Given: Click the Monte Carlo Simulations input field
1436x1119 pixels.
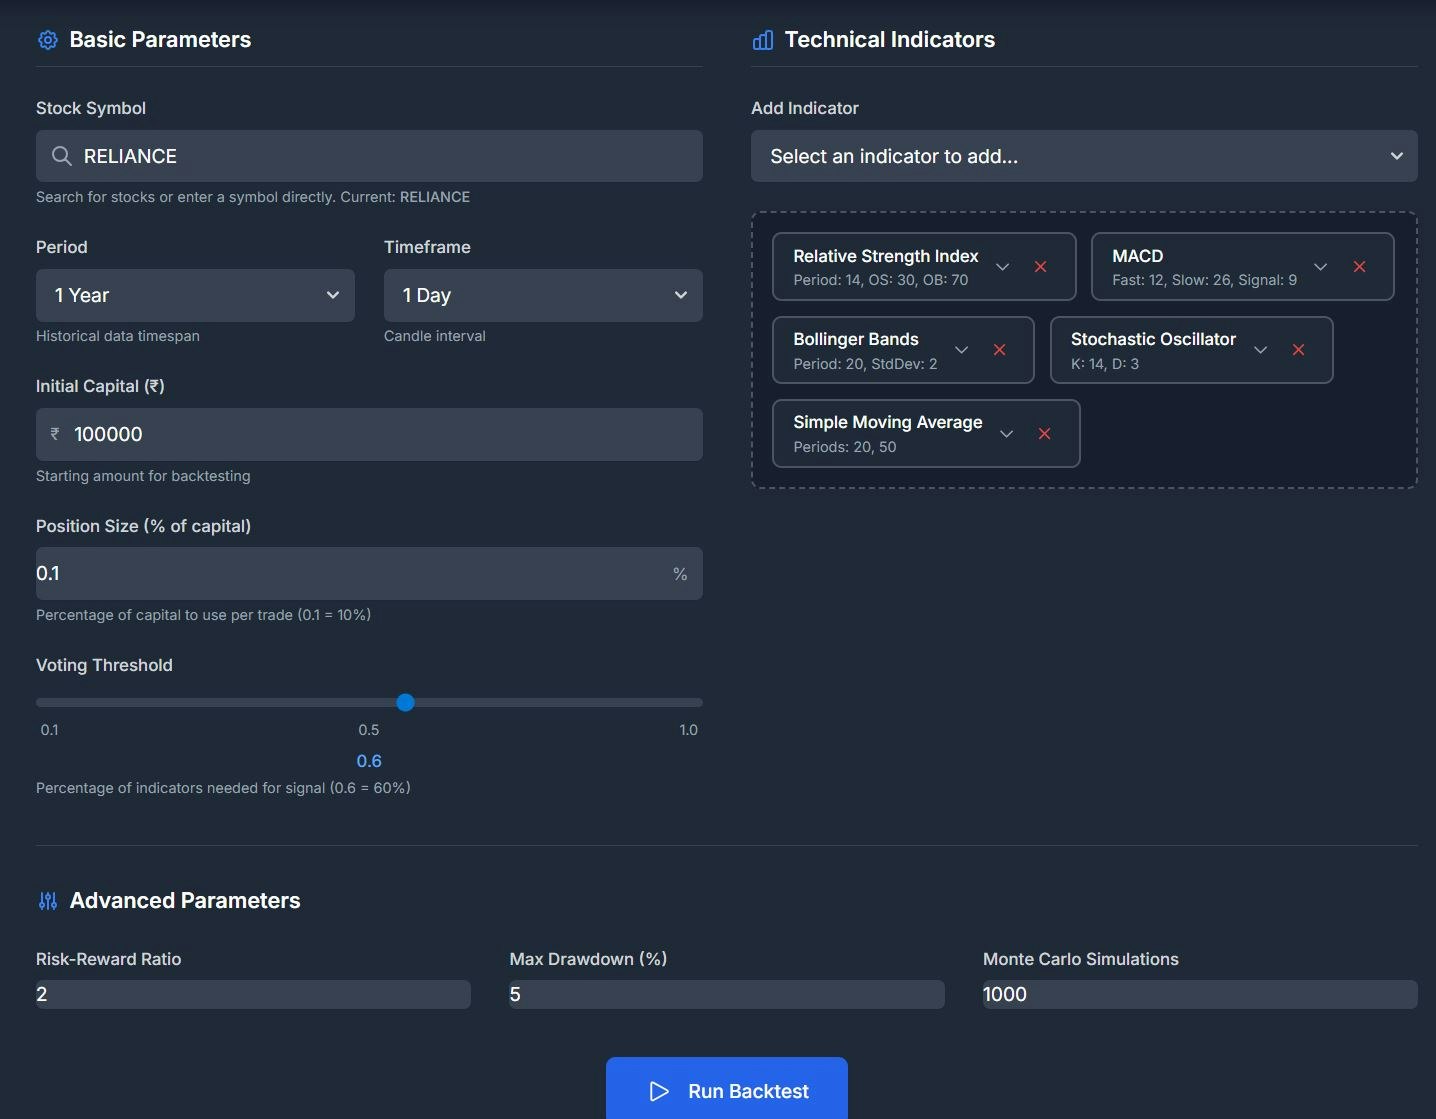Looking at the screenshot, I should (1198, 994).
